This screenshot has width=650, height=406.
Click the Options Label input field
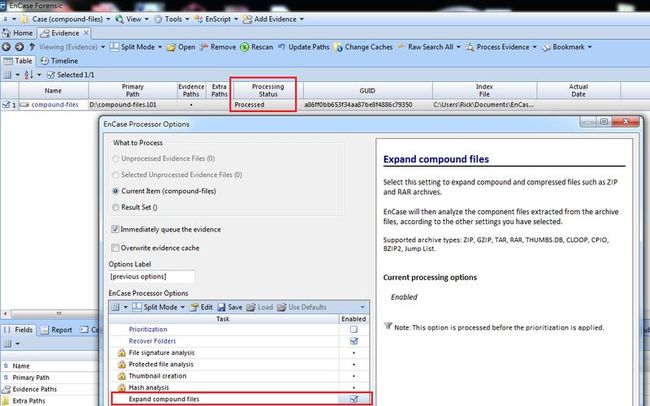pos(151,277)
